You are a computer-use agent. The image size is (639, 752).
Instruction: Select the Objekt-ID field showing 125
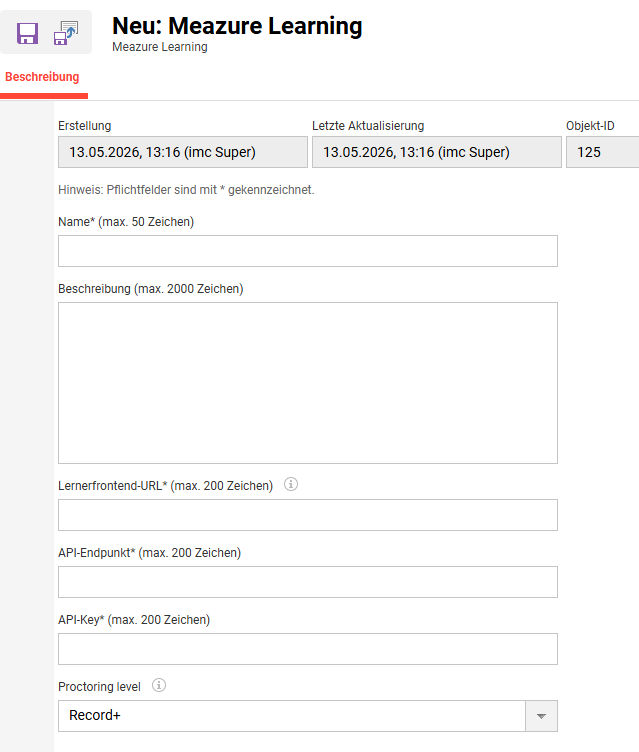(603, 152)
